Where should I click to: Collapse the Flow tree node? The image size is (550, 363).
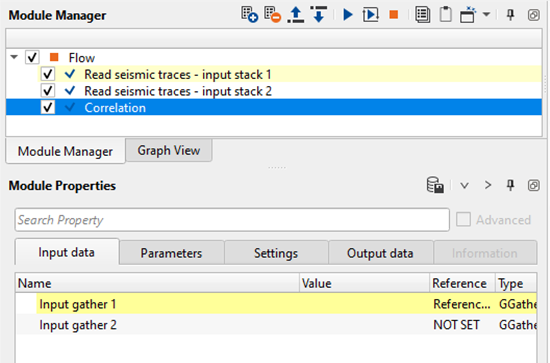[x=14, y=57]
